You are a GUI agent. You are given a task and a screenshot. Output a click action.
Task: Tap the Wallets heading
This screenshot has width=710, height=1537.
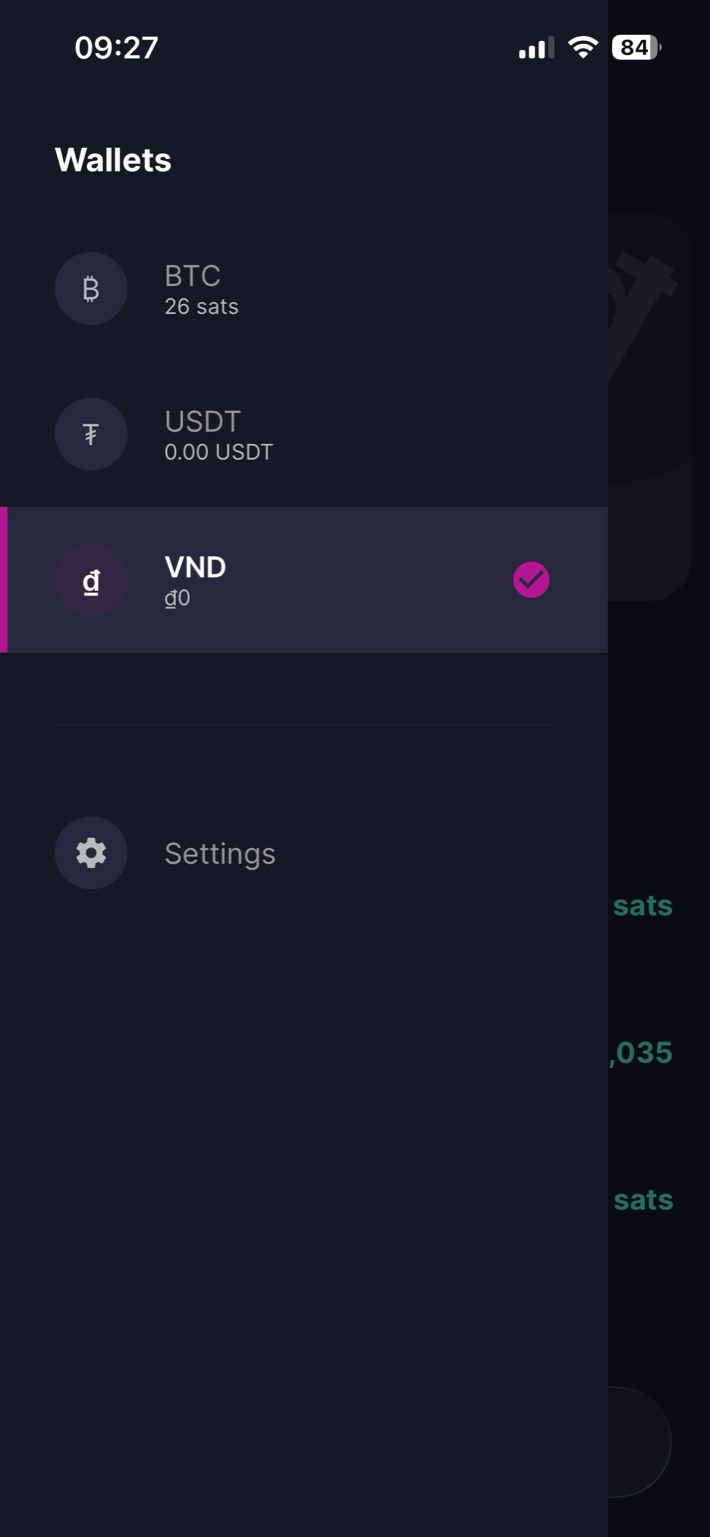tap(113, 160)
